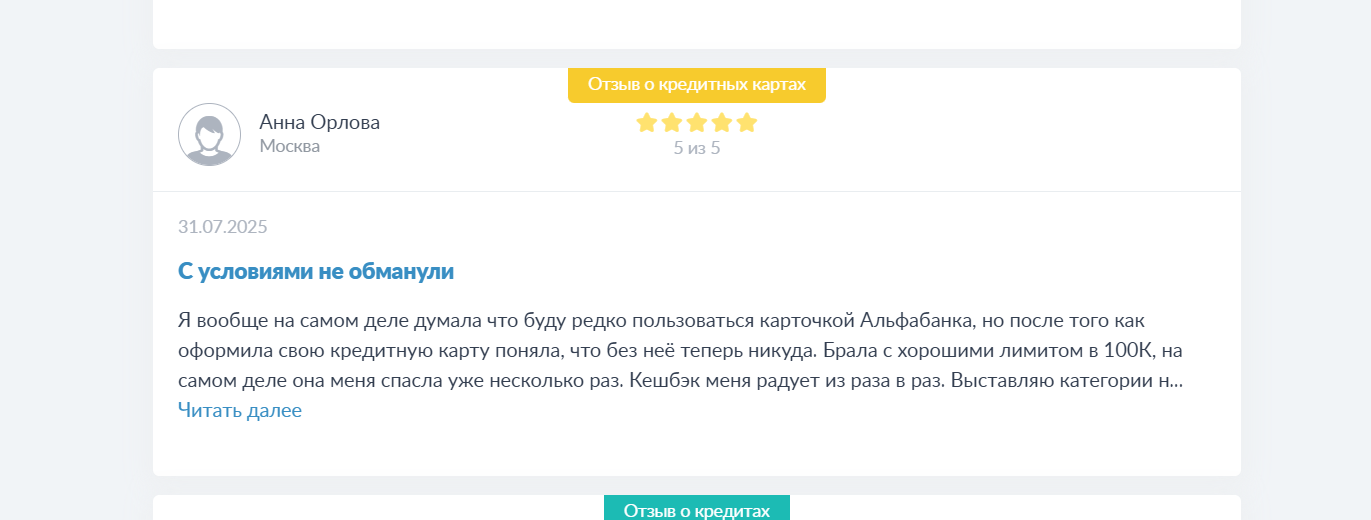The width and height of the screenshot is (1371, 520).
Task: Open review titled 'С условиями не обманули'
Action: coord(316,271)
